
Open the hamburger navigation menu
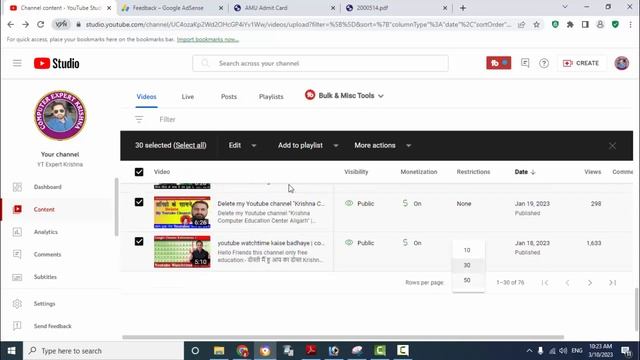(17, 63)
